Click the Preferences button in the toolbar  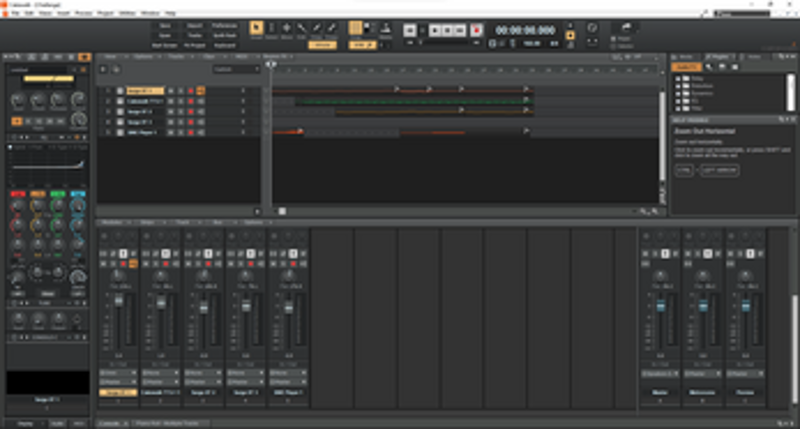click(224, 26)
